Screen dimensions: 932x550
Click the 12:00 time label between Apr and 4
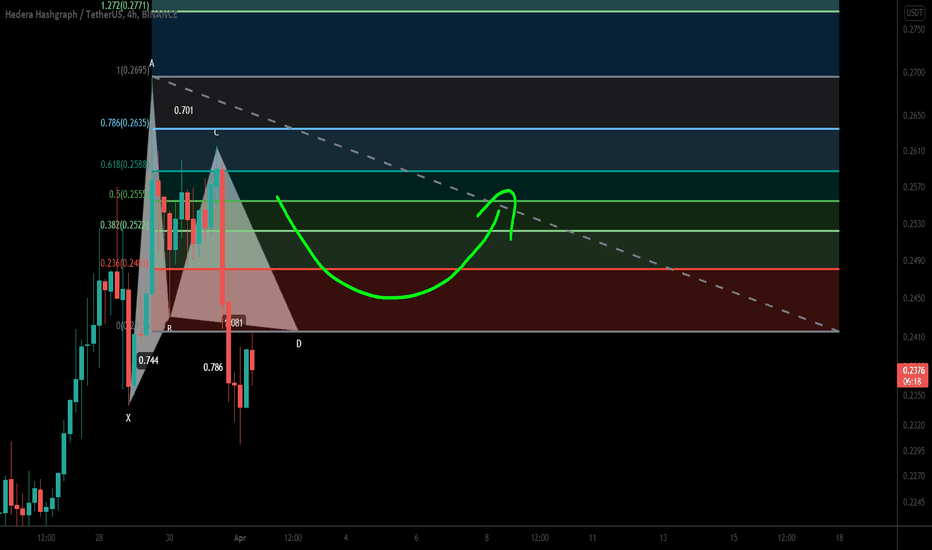point(292,538)
